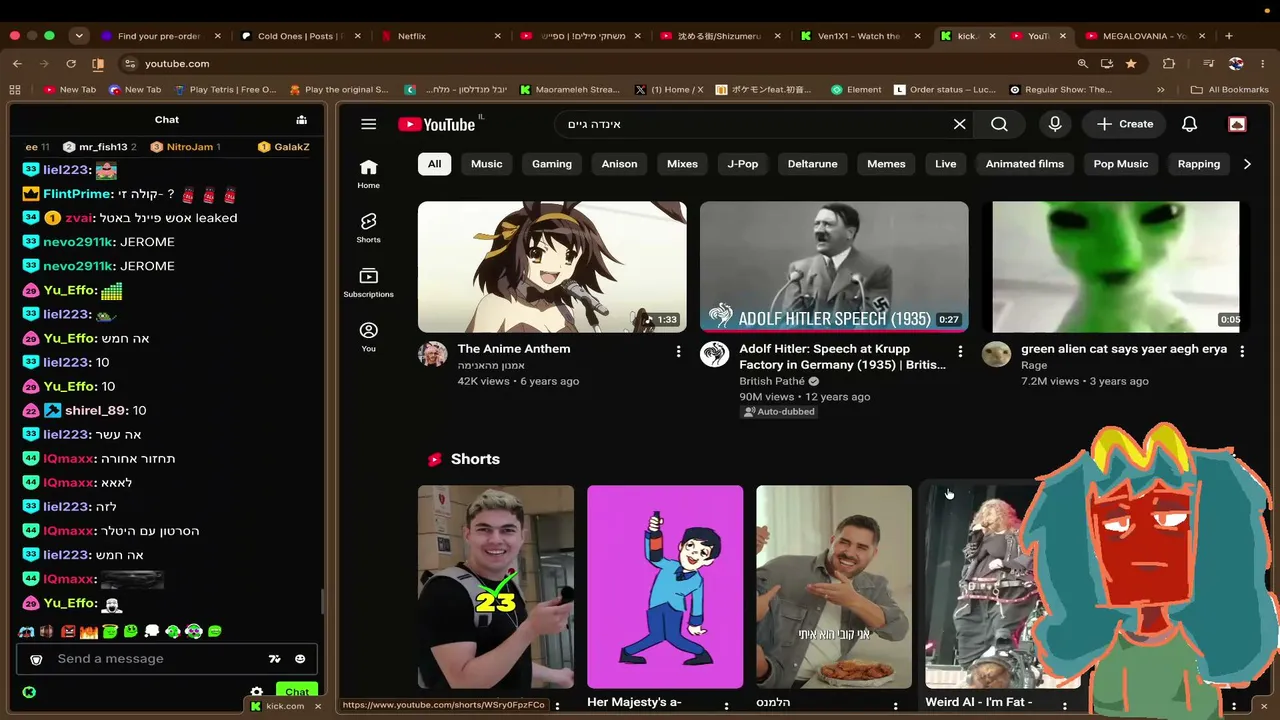Open the YouTube hamburger guide menu
This screenshot has width=1280, height=720.
(368, 124)
